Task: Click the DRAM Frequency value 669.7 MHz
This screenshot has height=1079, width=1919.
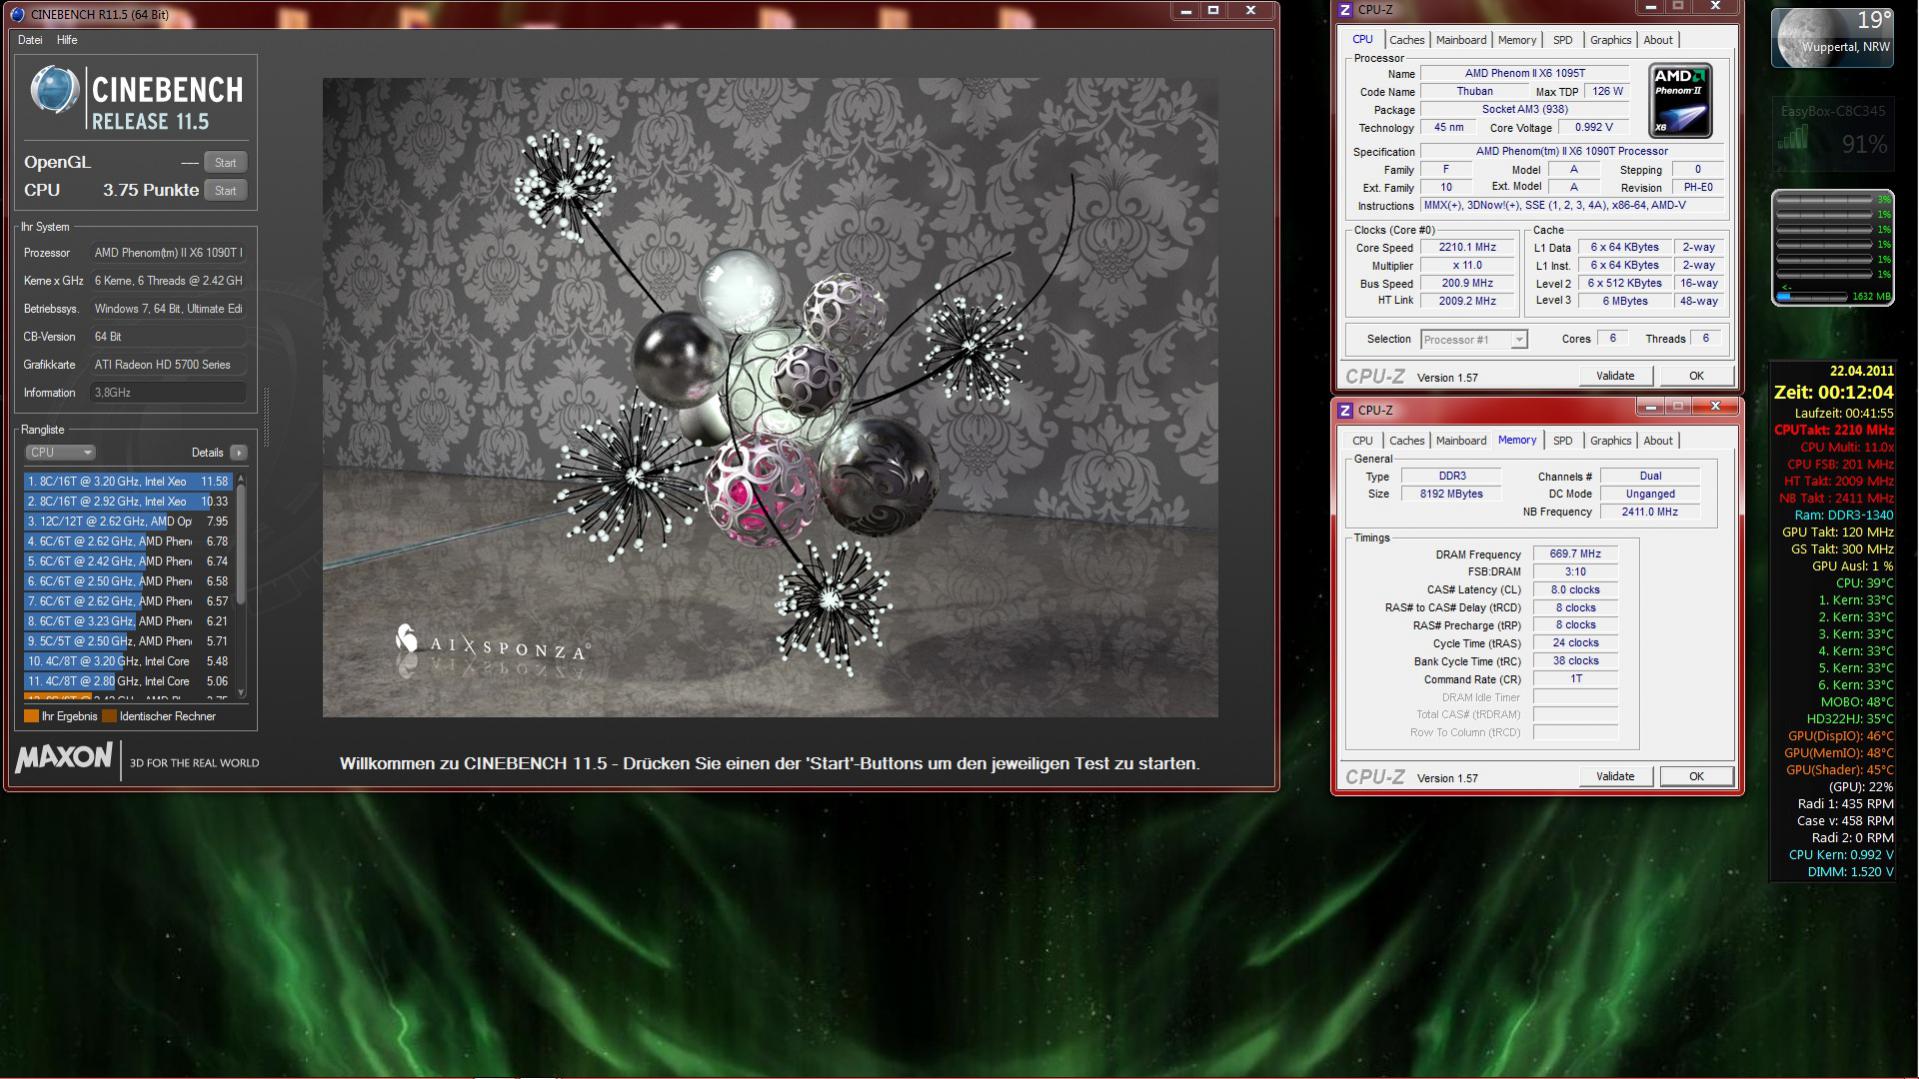Action: (1575, 554)
